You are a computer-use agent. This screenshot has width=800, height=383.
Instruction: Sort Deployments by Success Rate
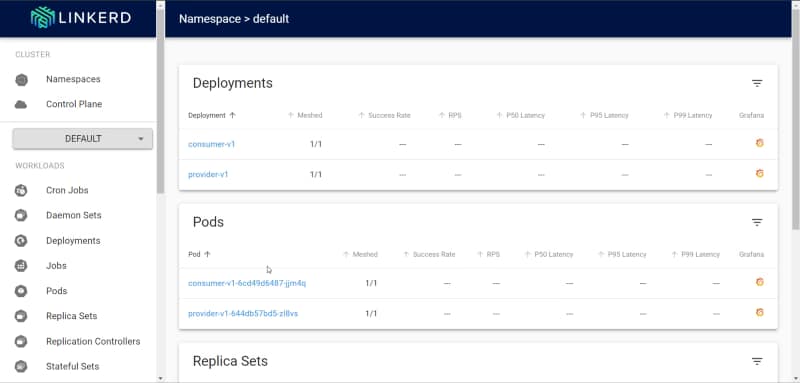pos(384,115)
